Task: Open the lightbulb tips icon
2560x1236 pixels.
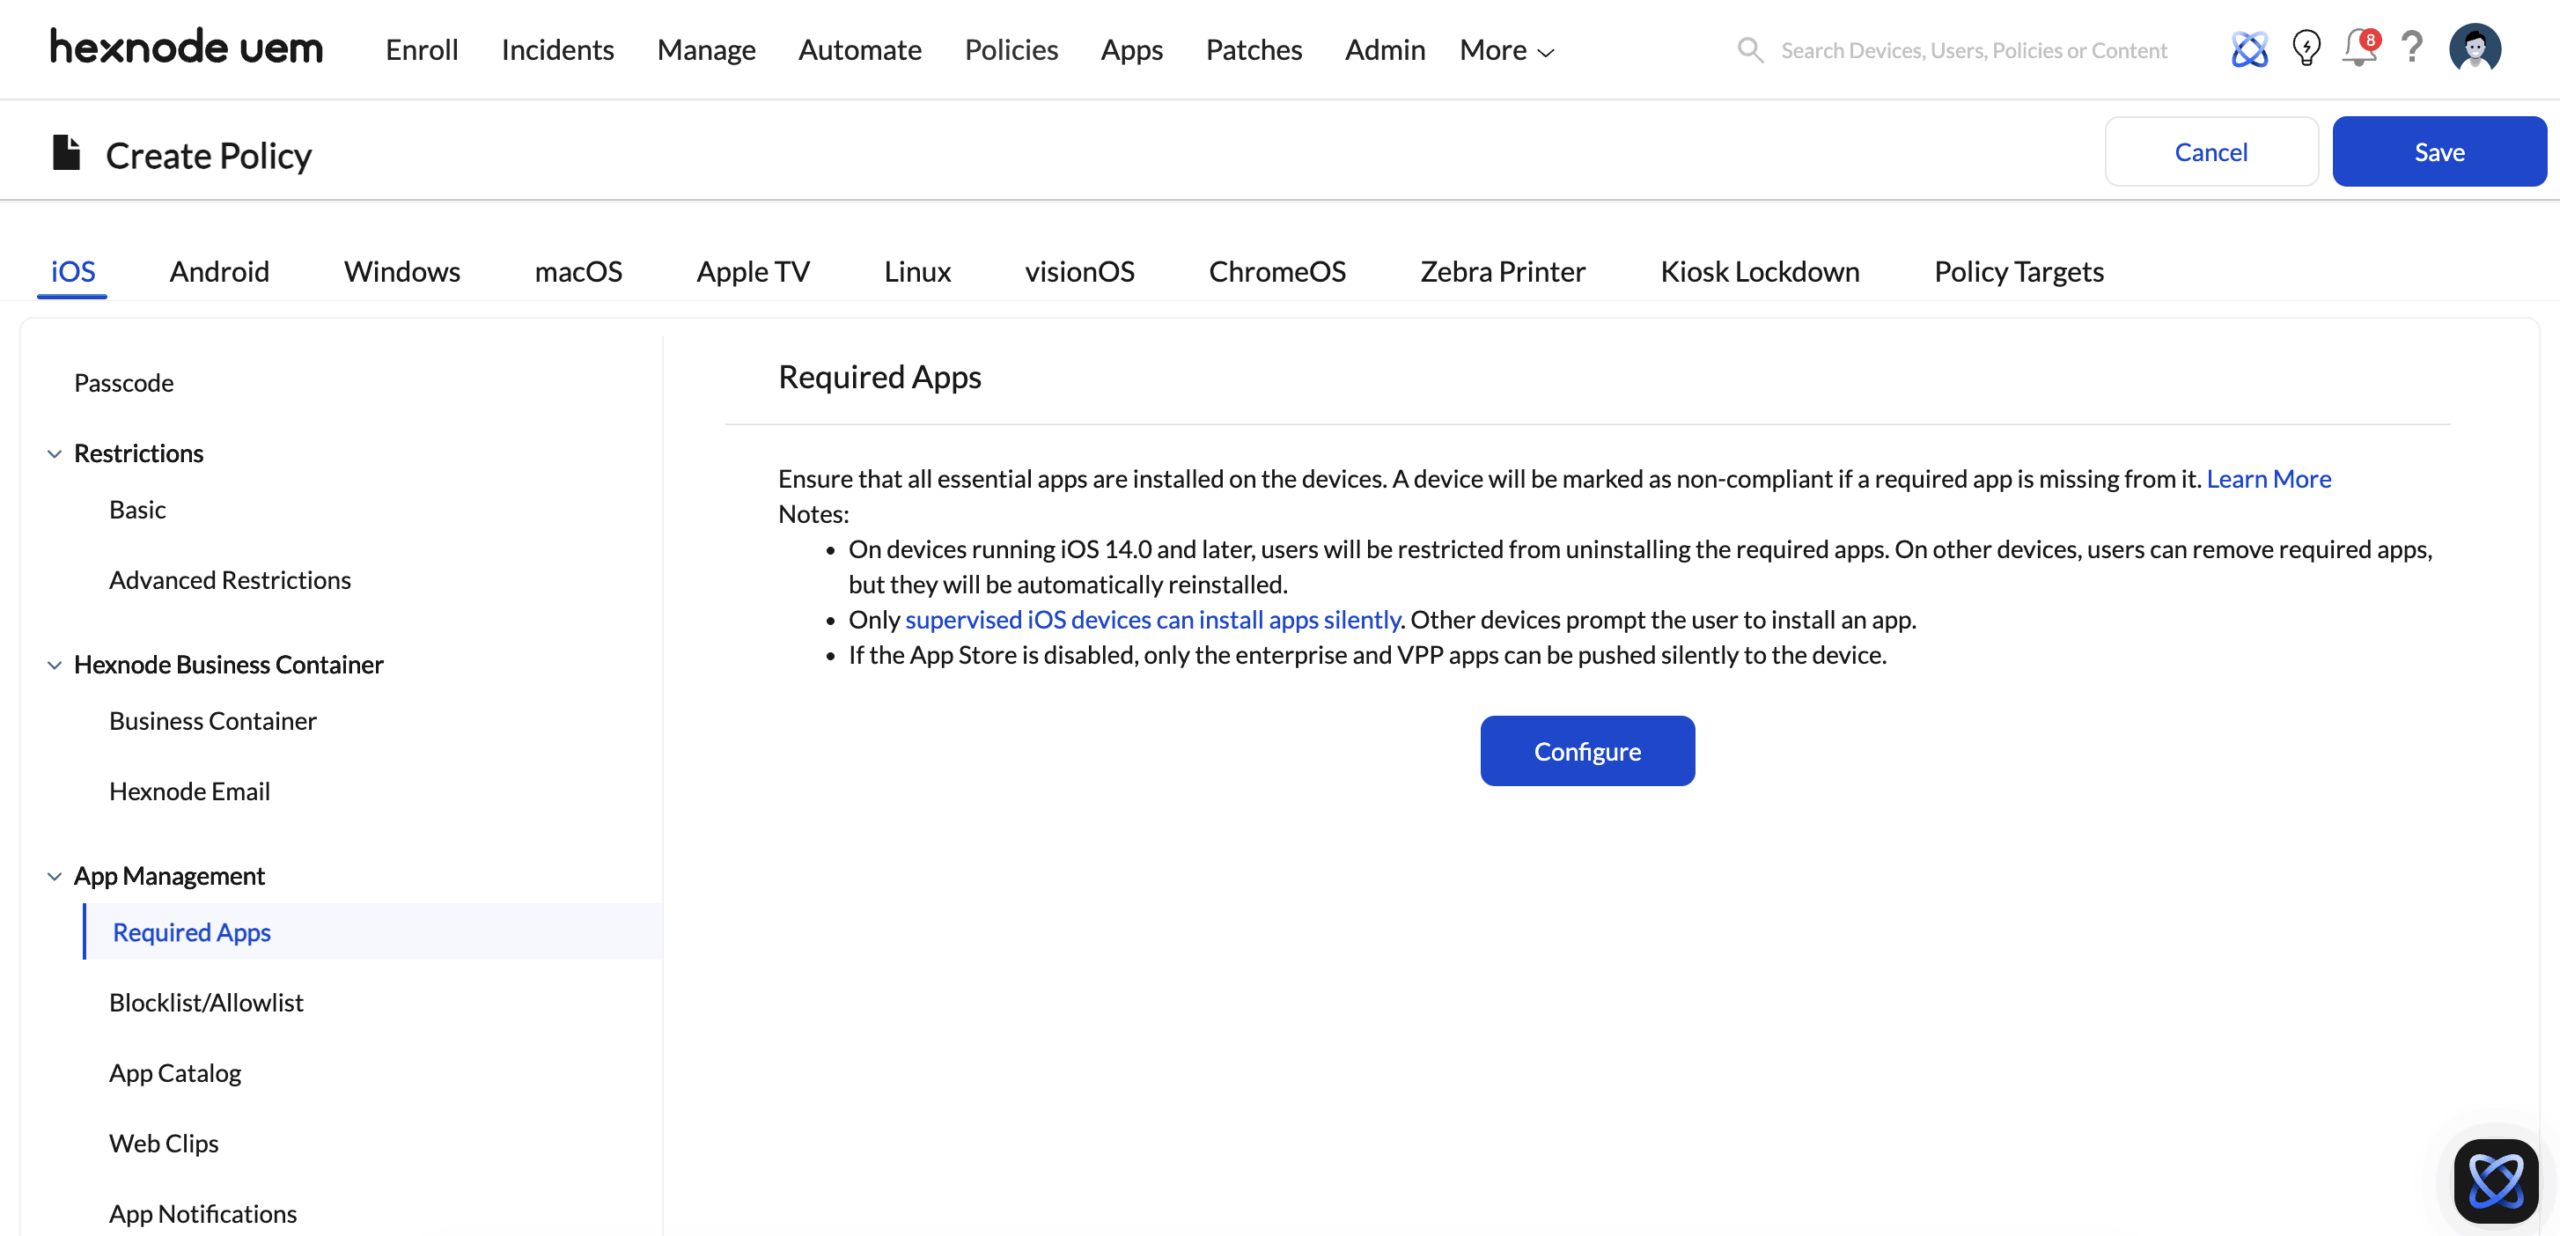Action: [x=2306, y=48]
